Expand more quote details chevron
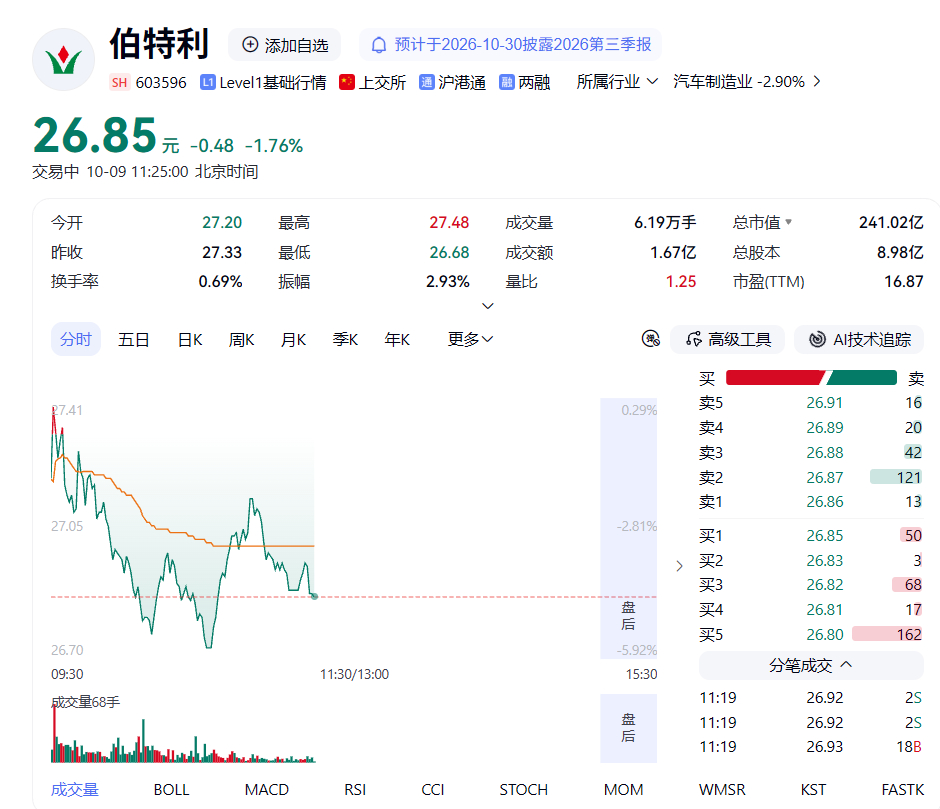Viewport: 940px width, 809px height. point(488,306)
